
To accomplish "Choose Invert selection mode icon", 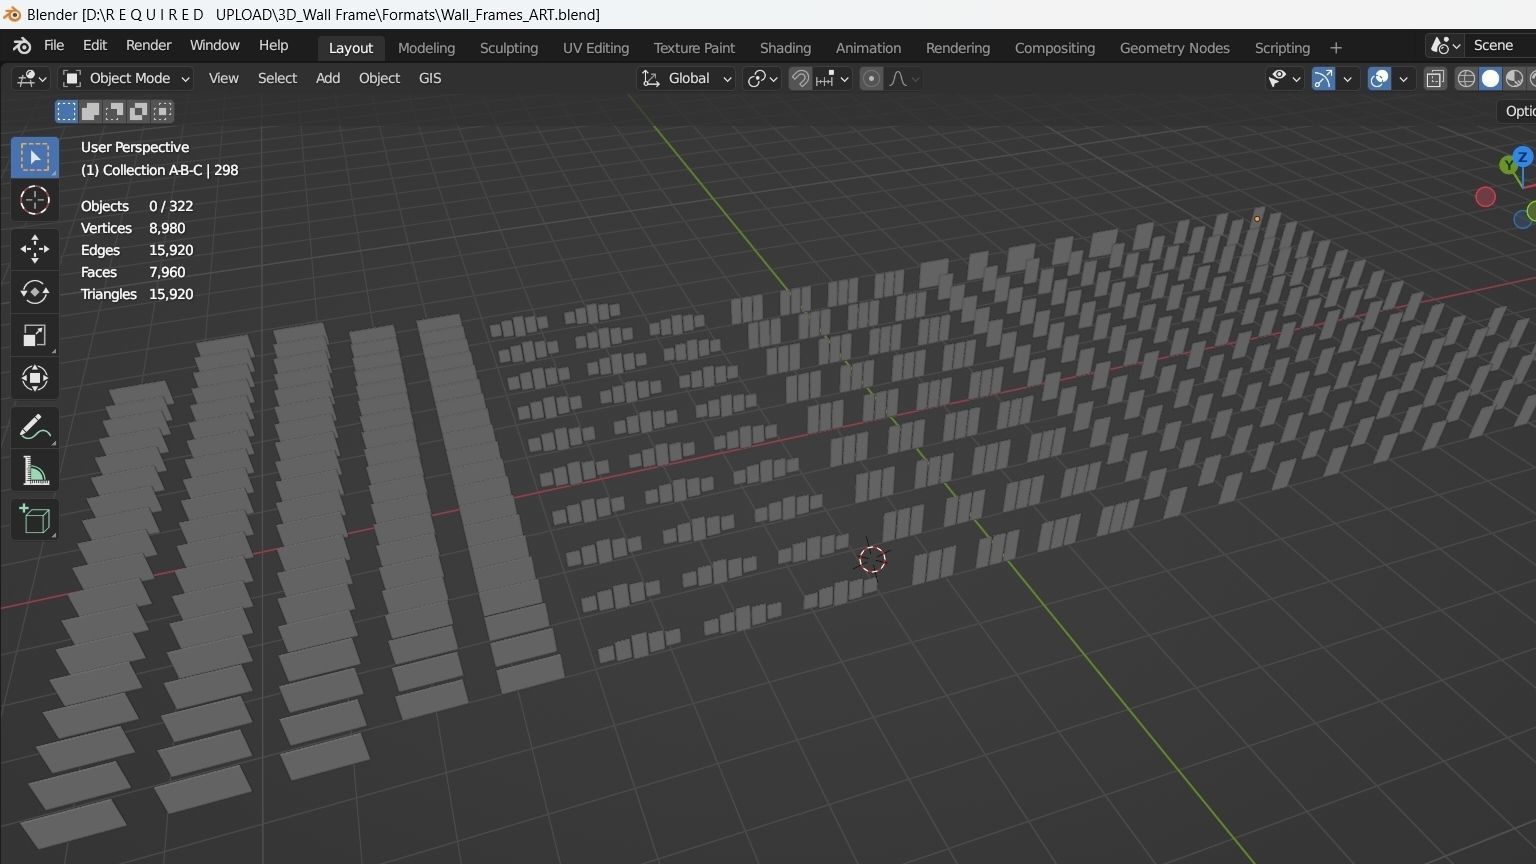I will pyautogui.click(x=139, y=111).
